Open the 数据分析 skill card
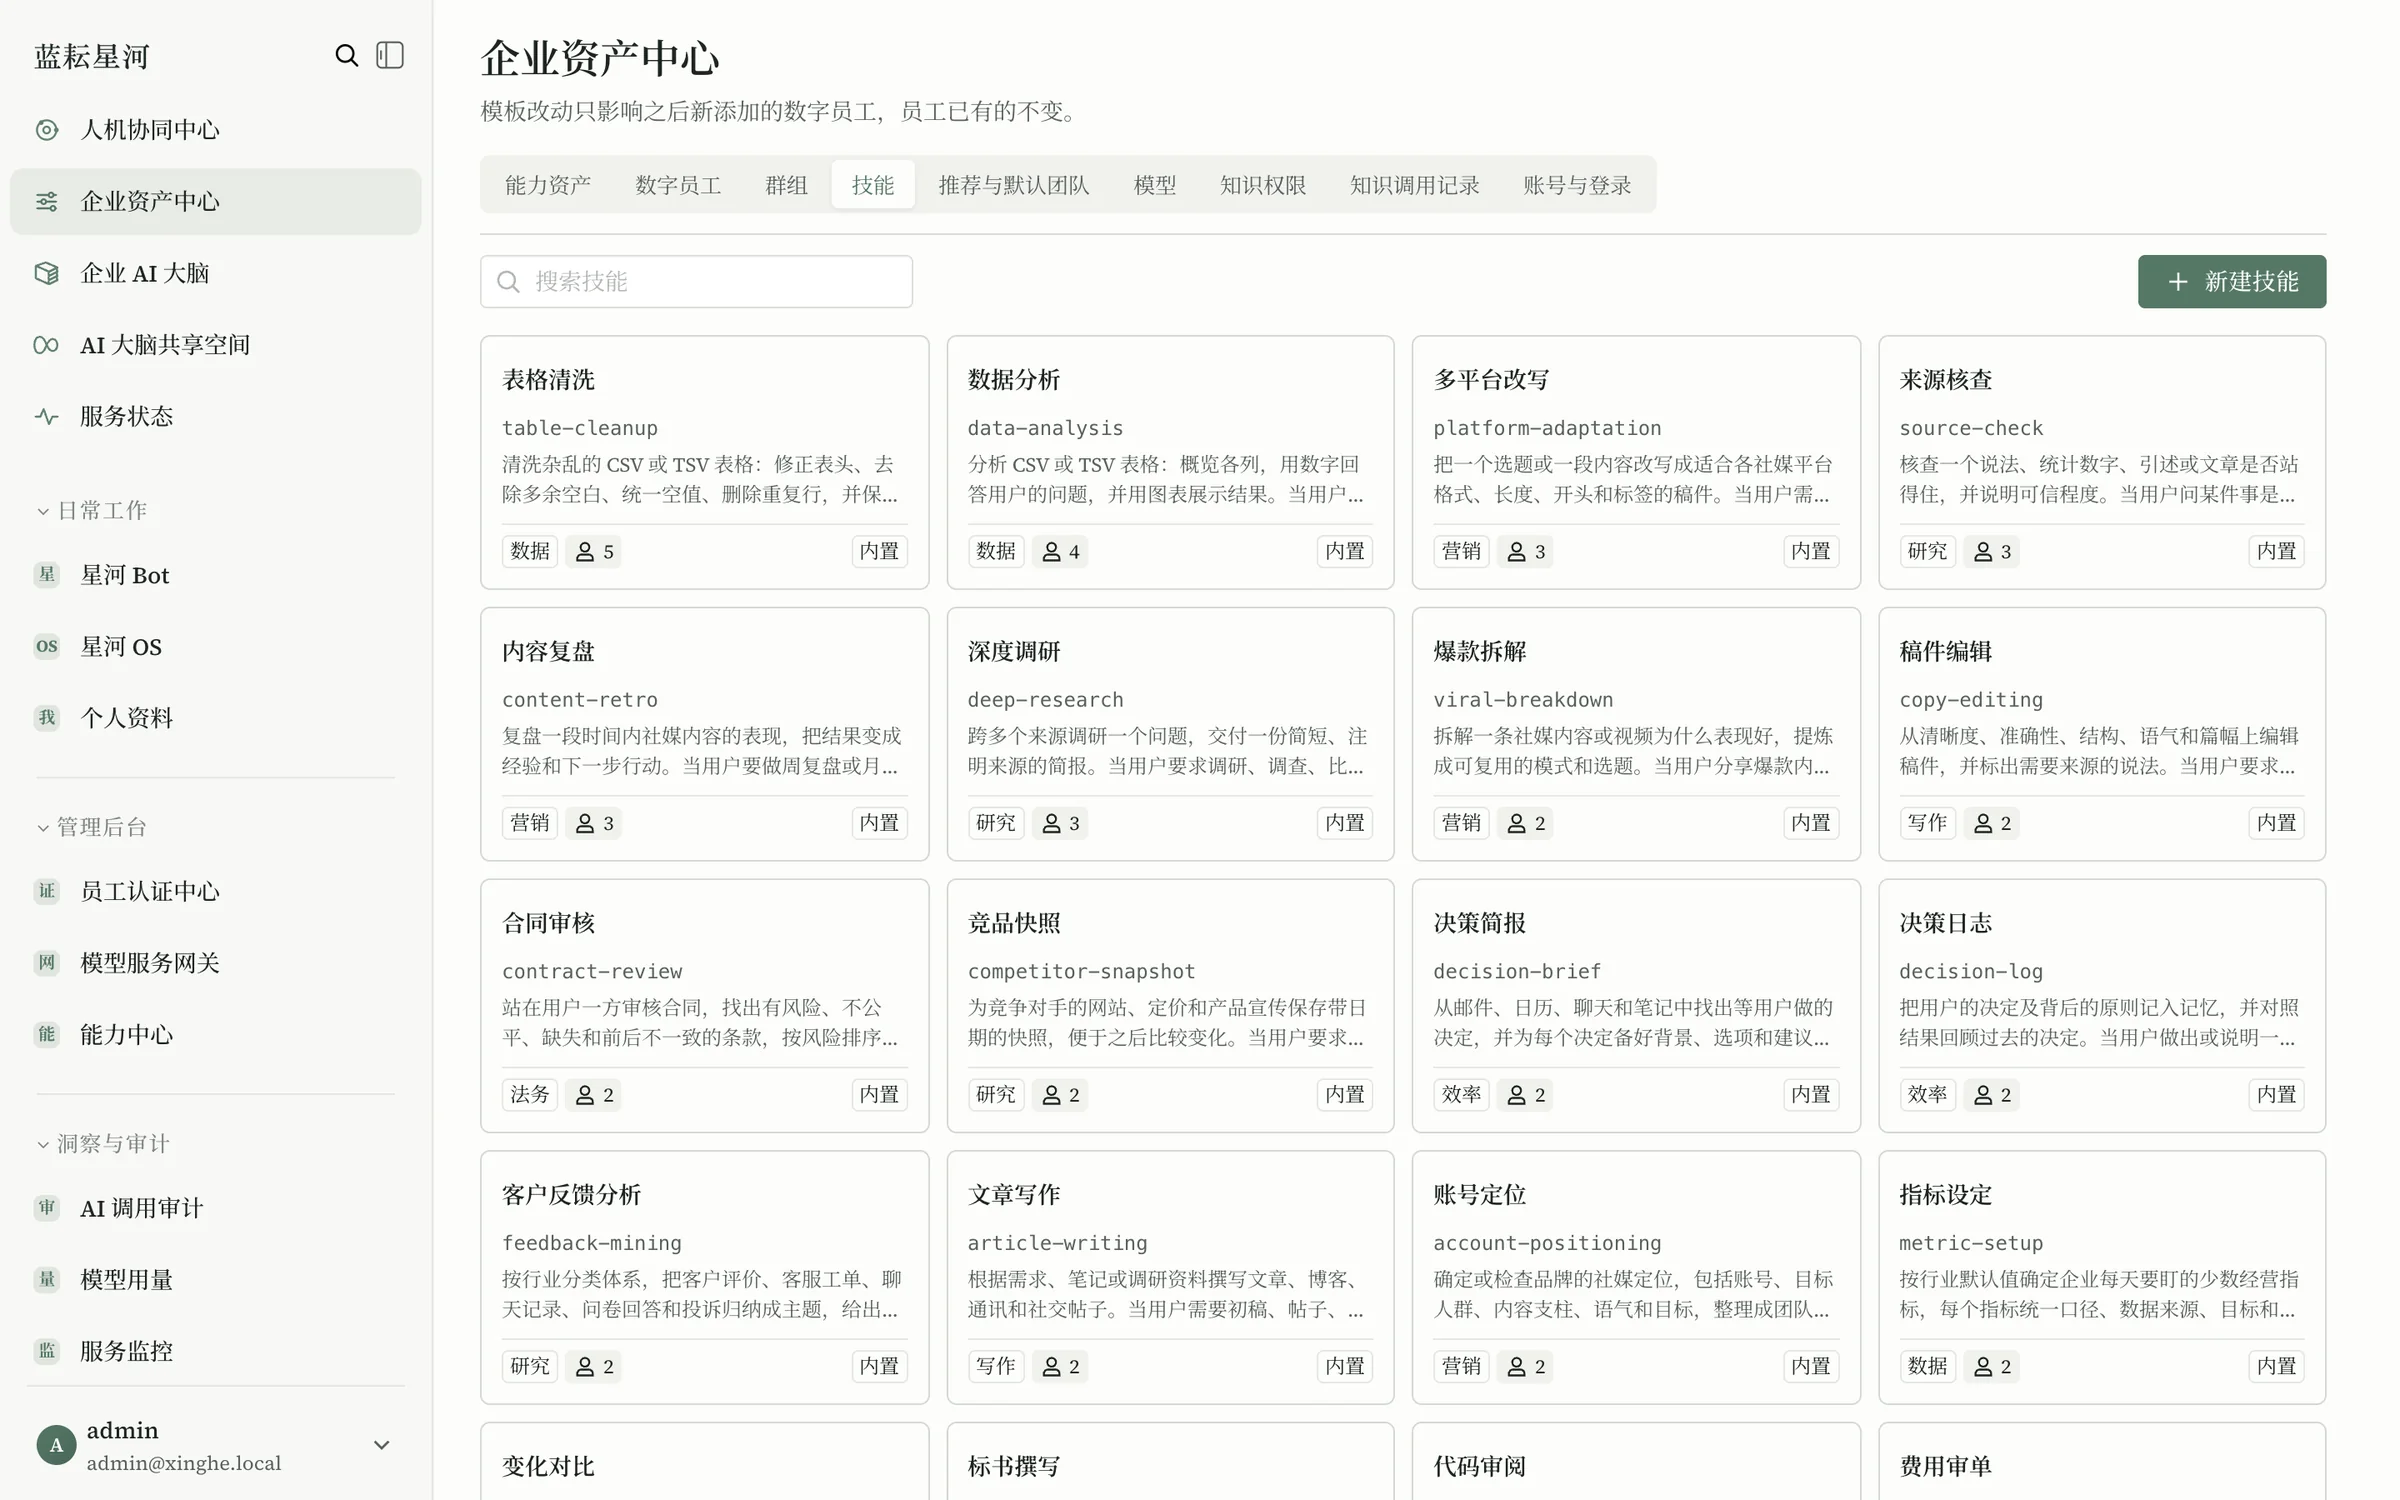This screenshot has width=2400, height=1500. (1170, 462)
